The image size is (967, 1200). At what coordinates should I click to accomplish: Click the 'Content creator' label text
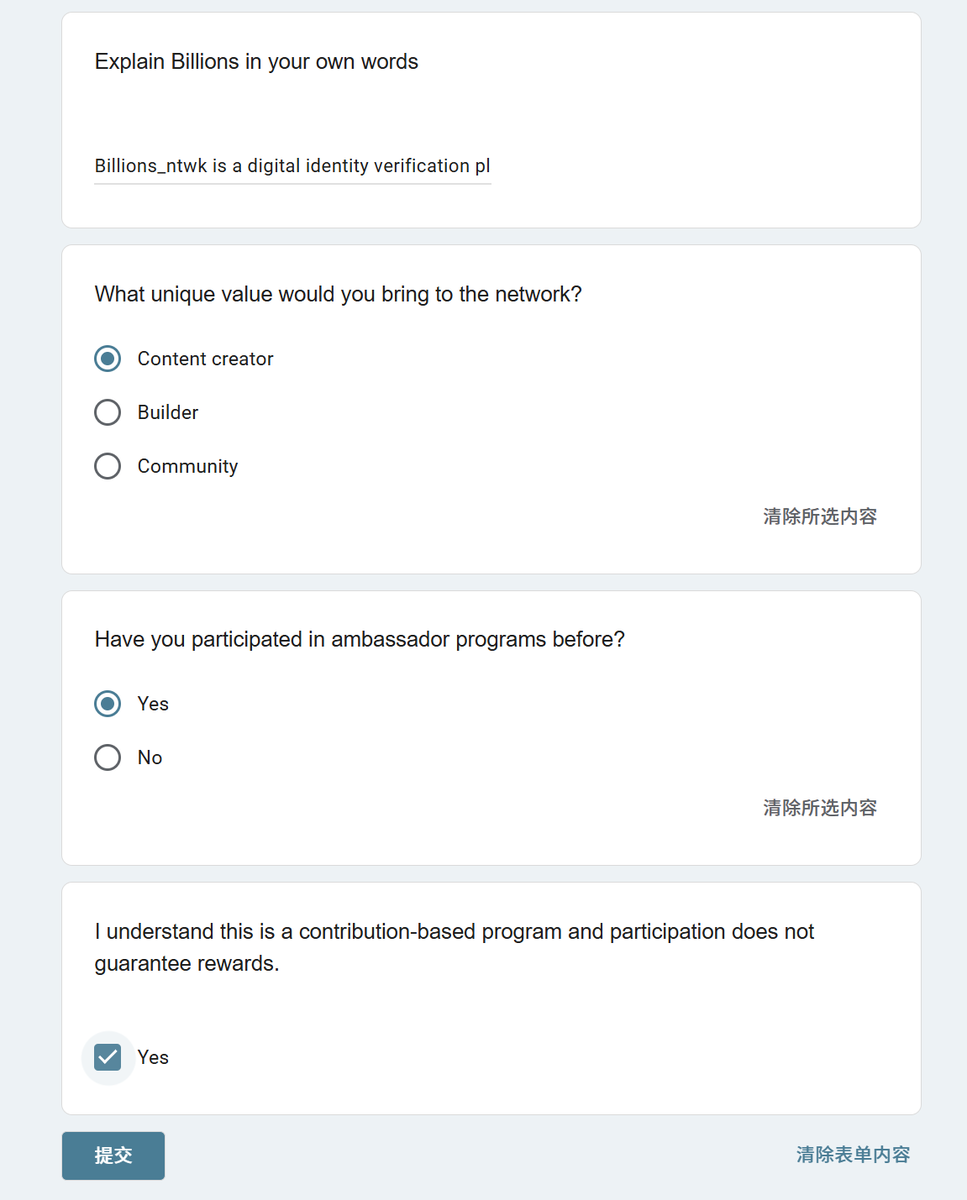pos(205,359)
